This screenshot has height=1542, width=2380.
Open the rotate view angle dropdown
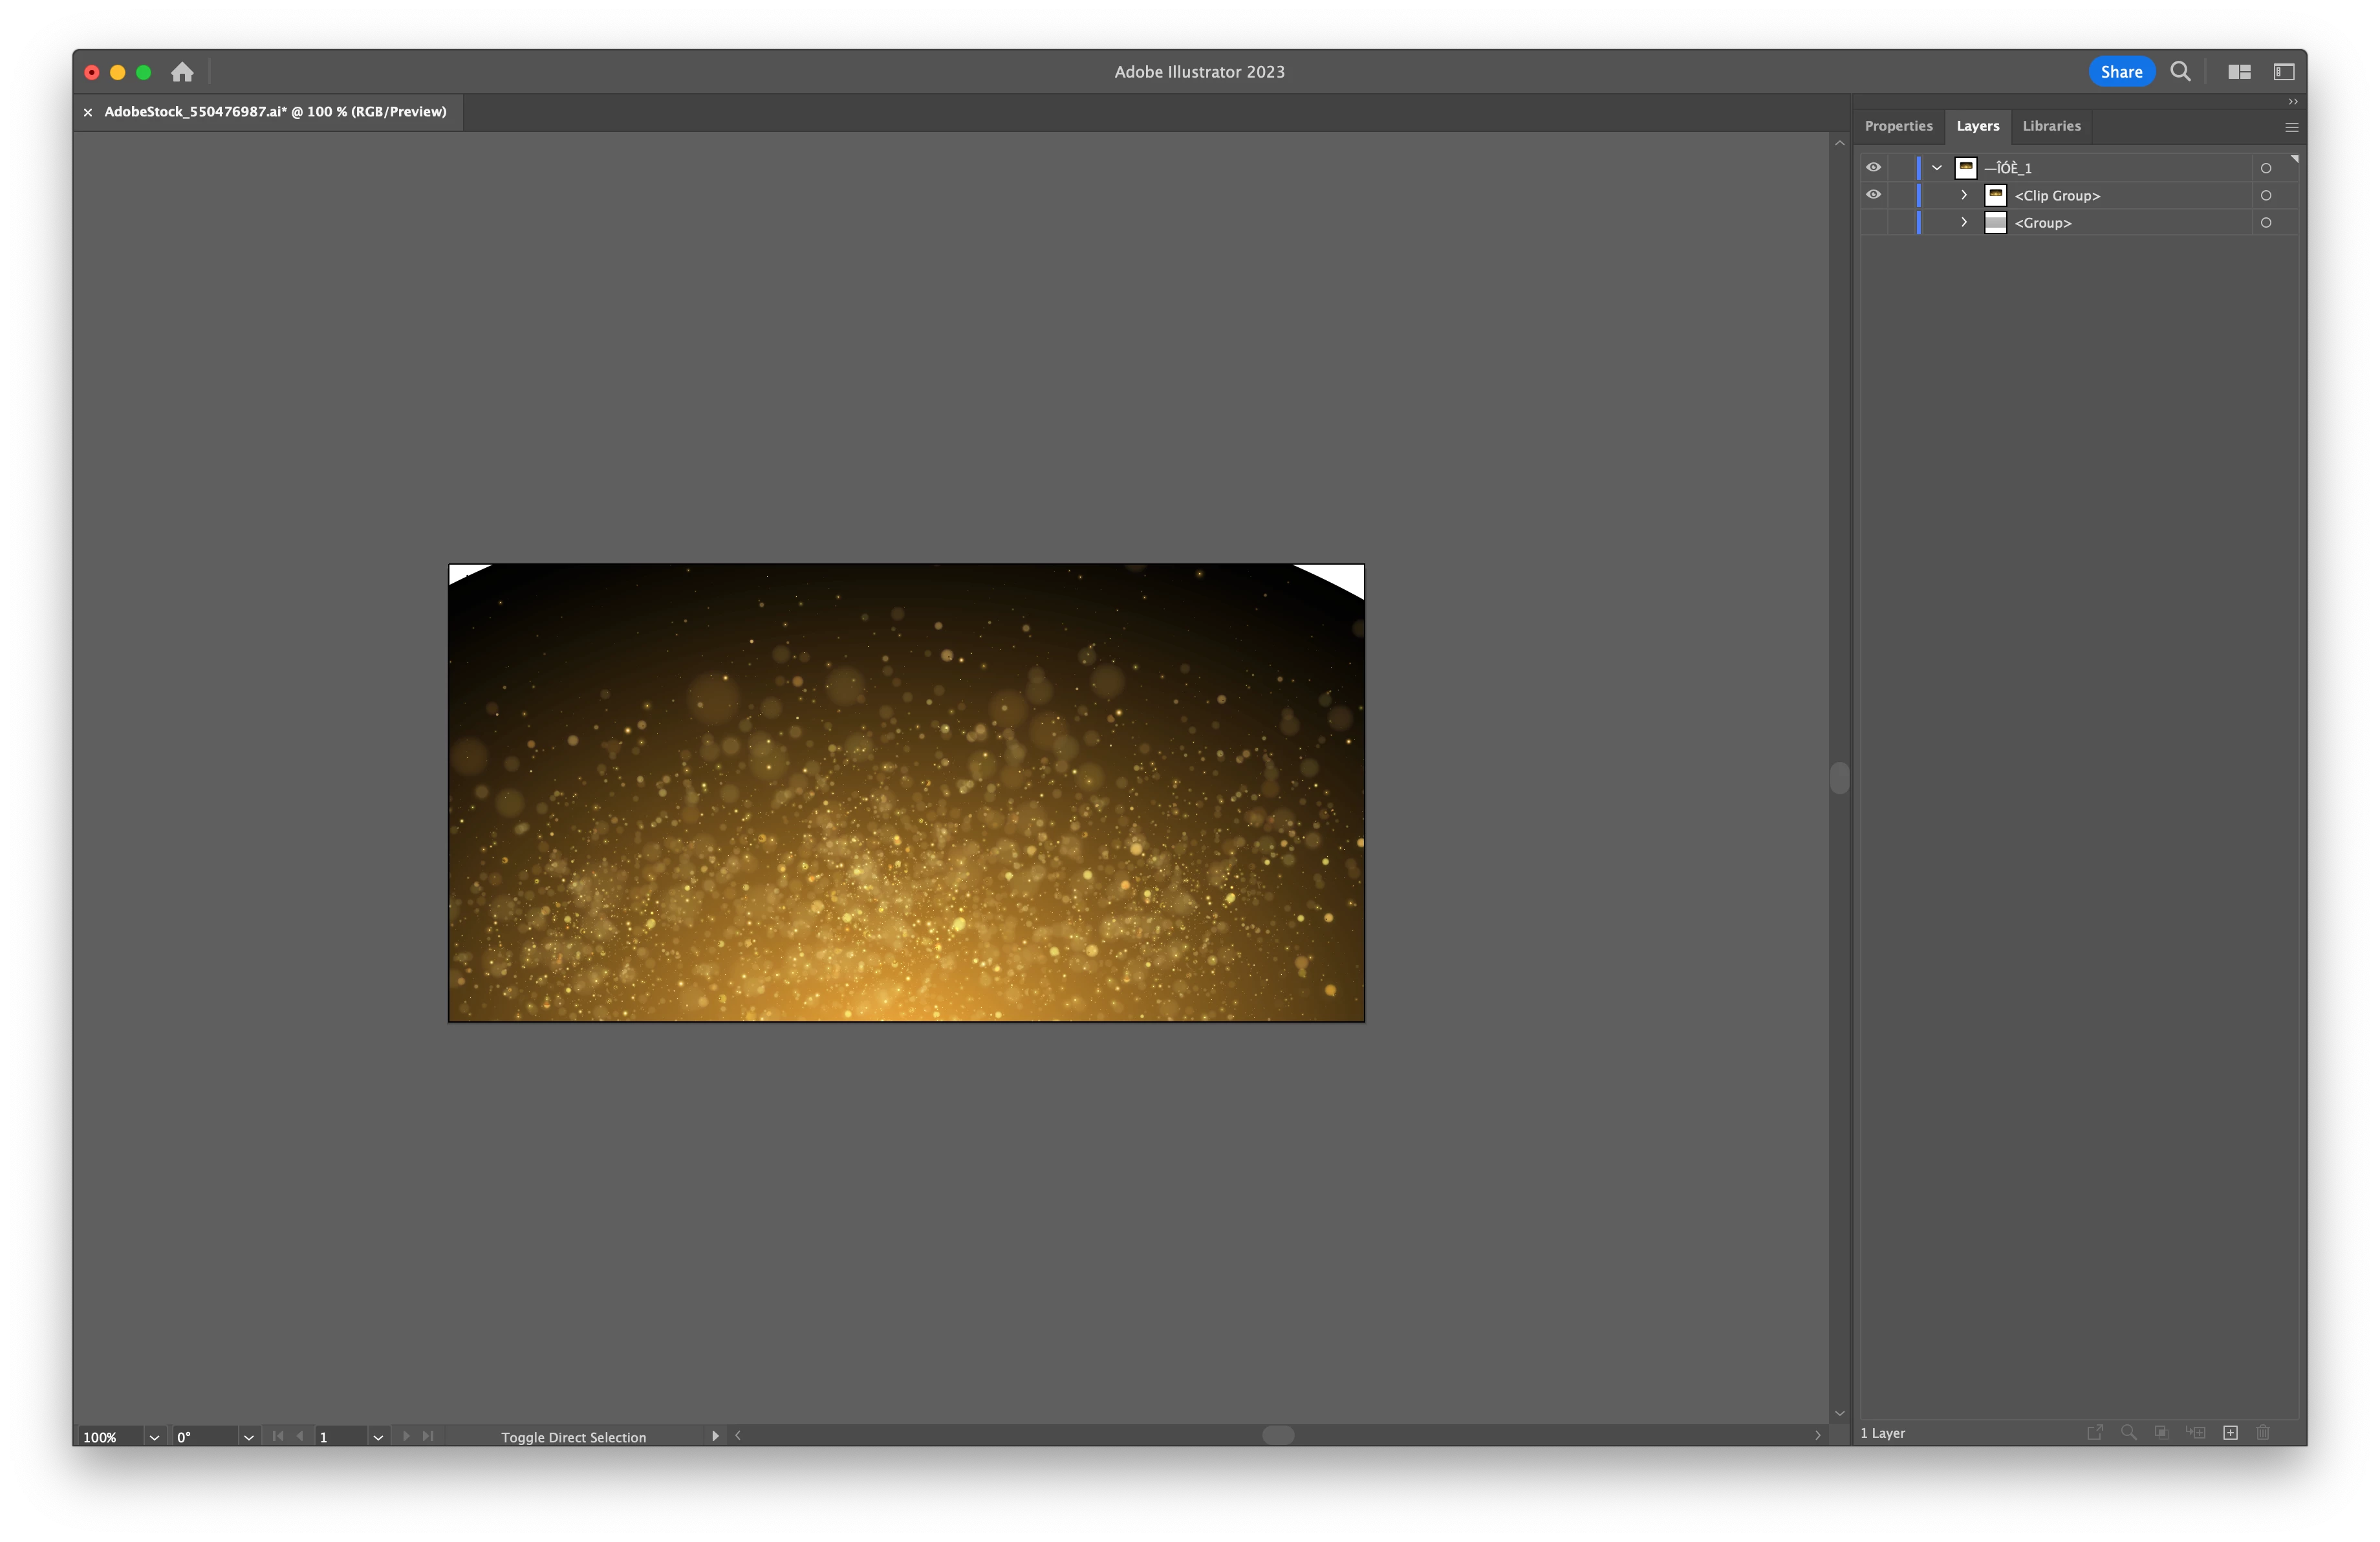[x=249, y=1437]
